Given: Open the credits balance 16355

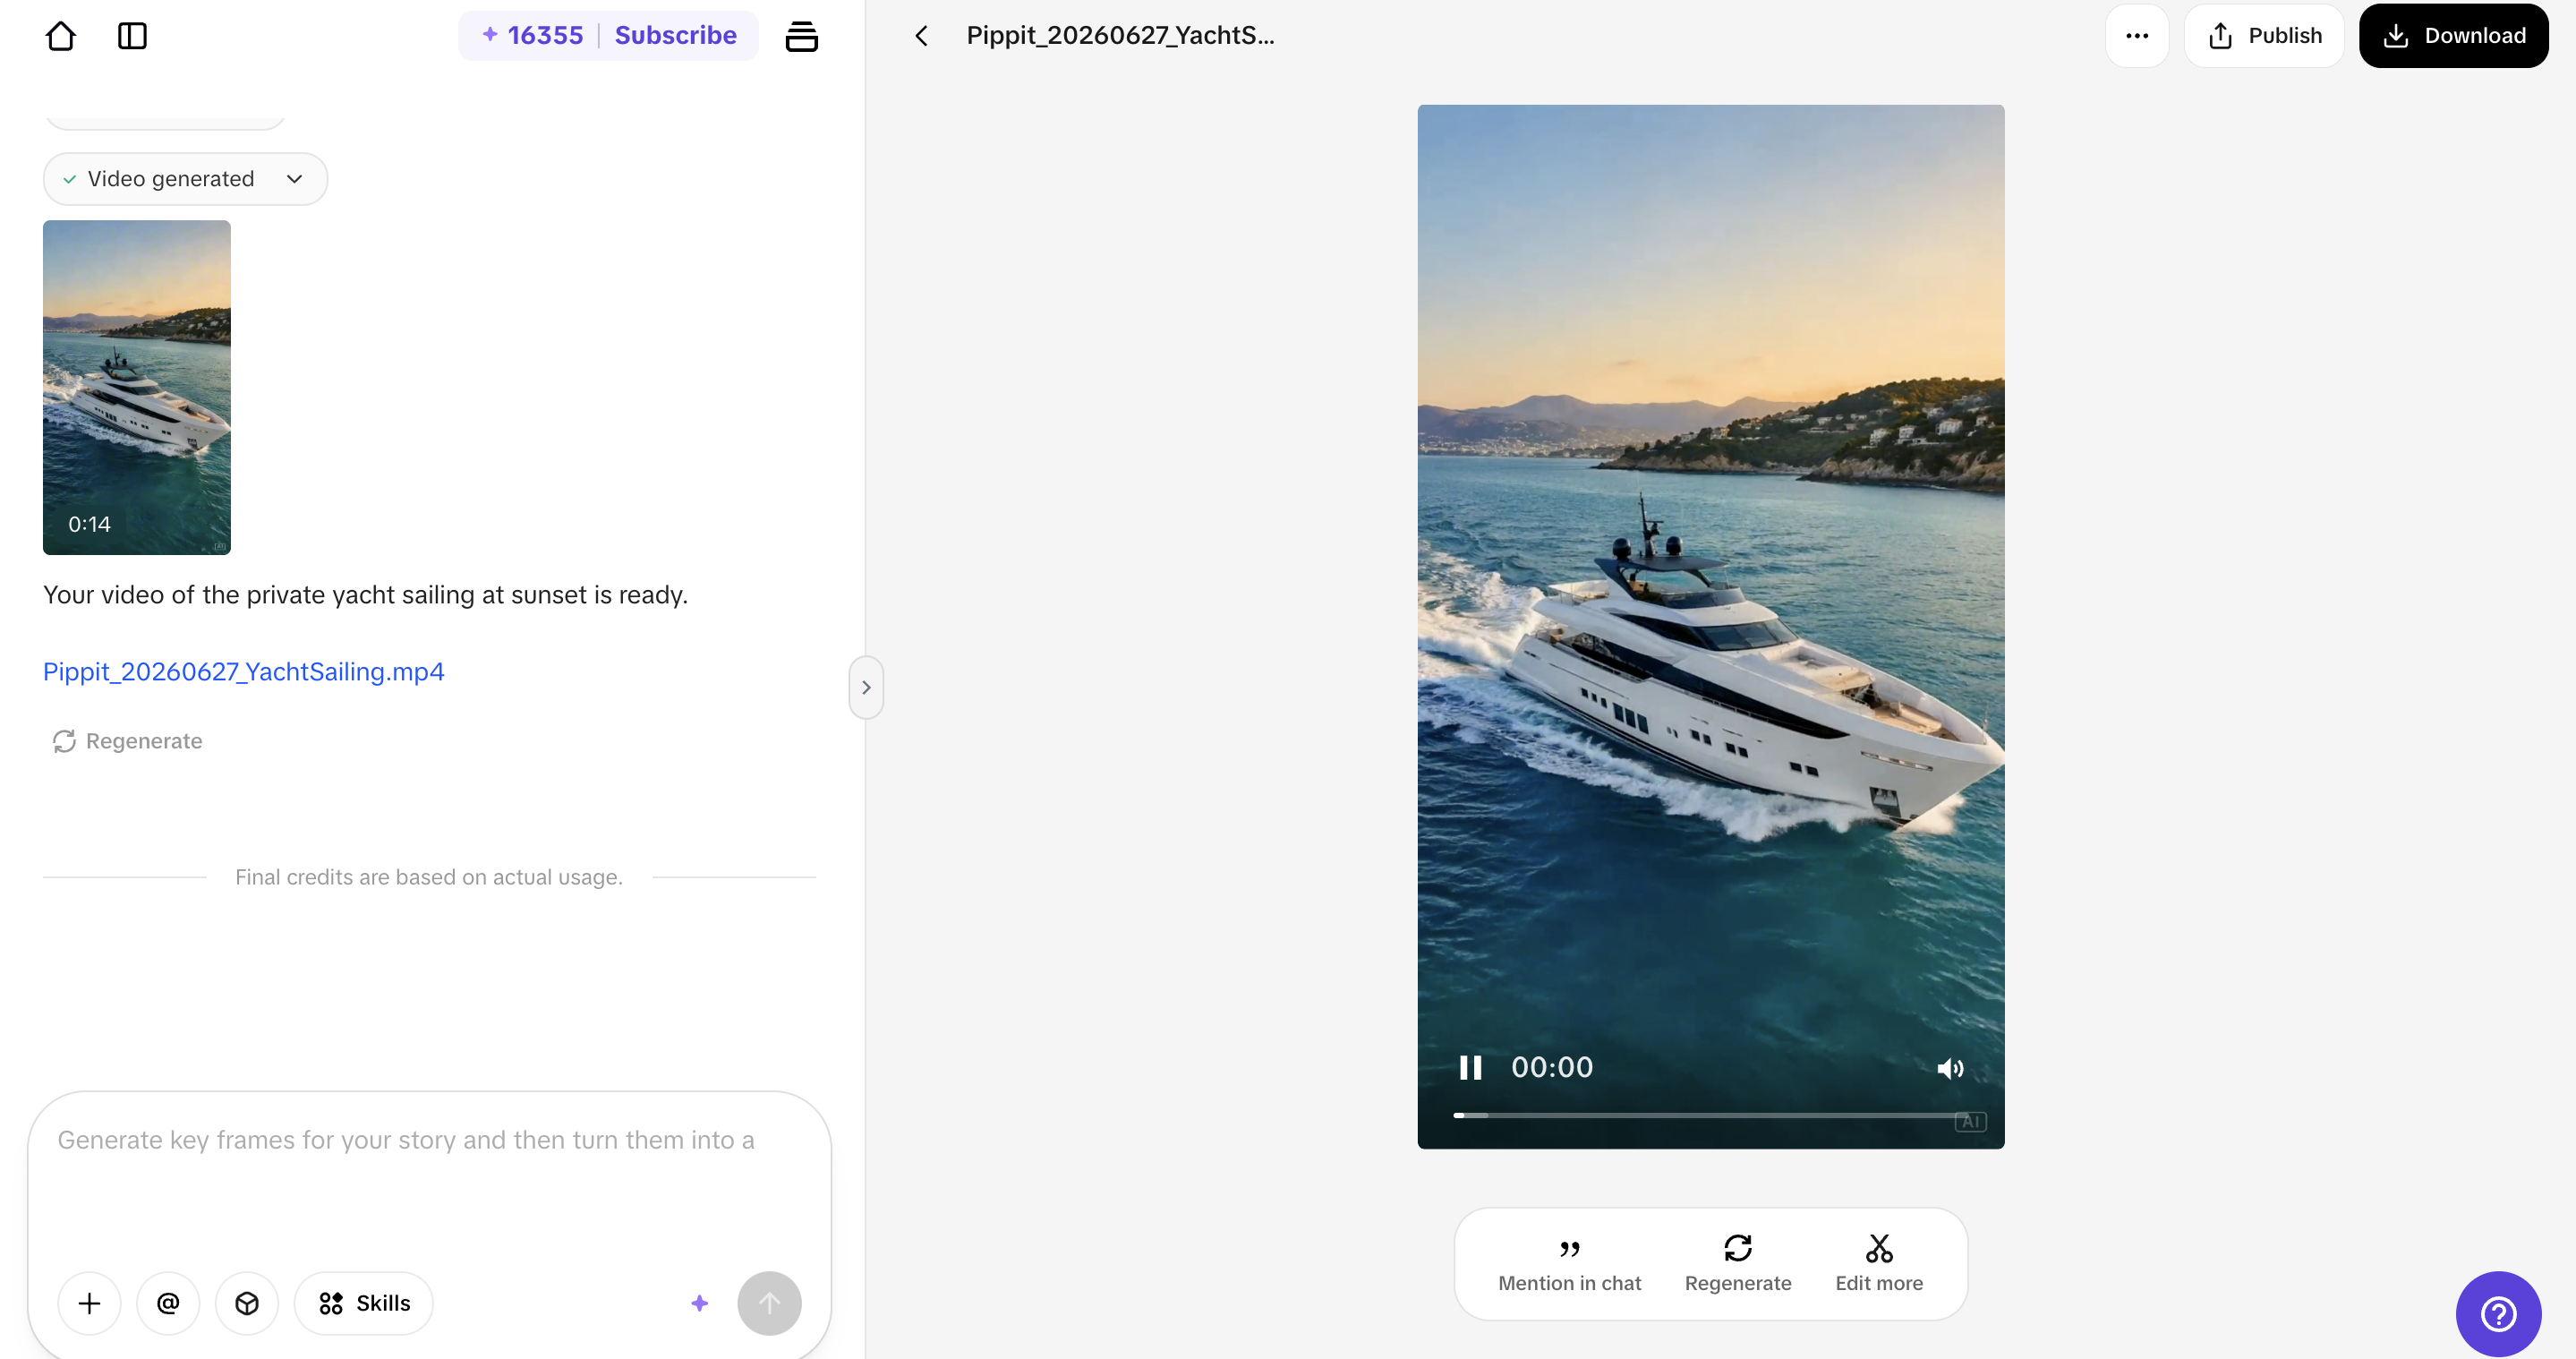Looking at the screenshot, I should tap(533, 35).
